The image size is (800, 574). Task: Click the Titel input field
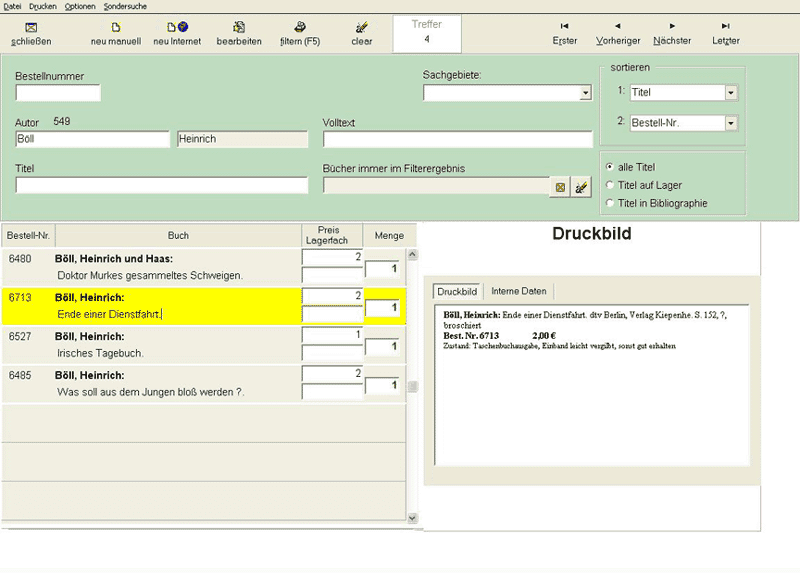click(x=162, y=185)
